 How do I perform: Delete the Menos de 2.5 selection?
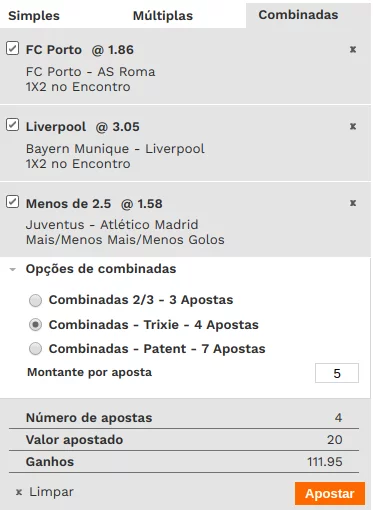point(353,203)
